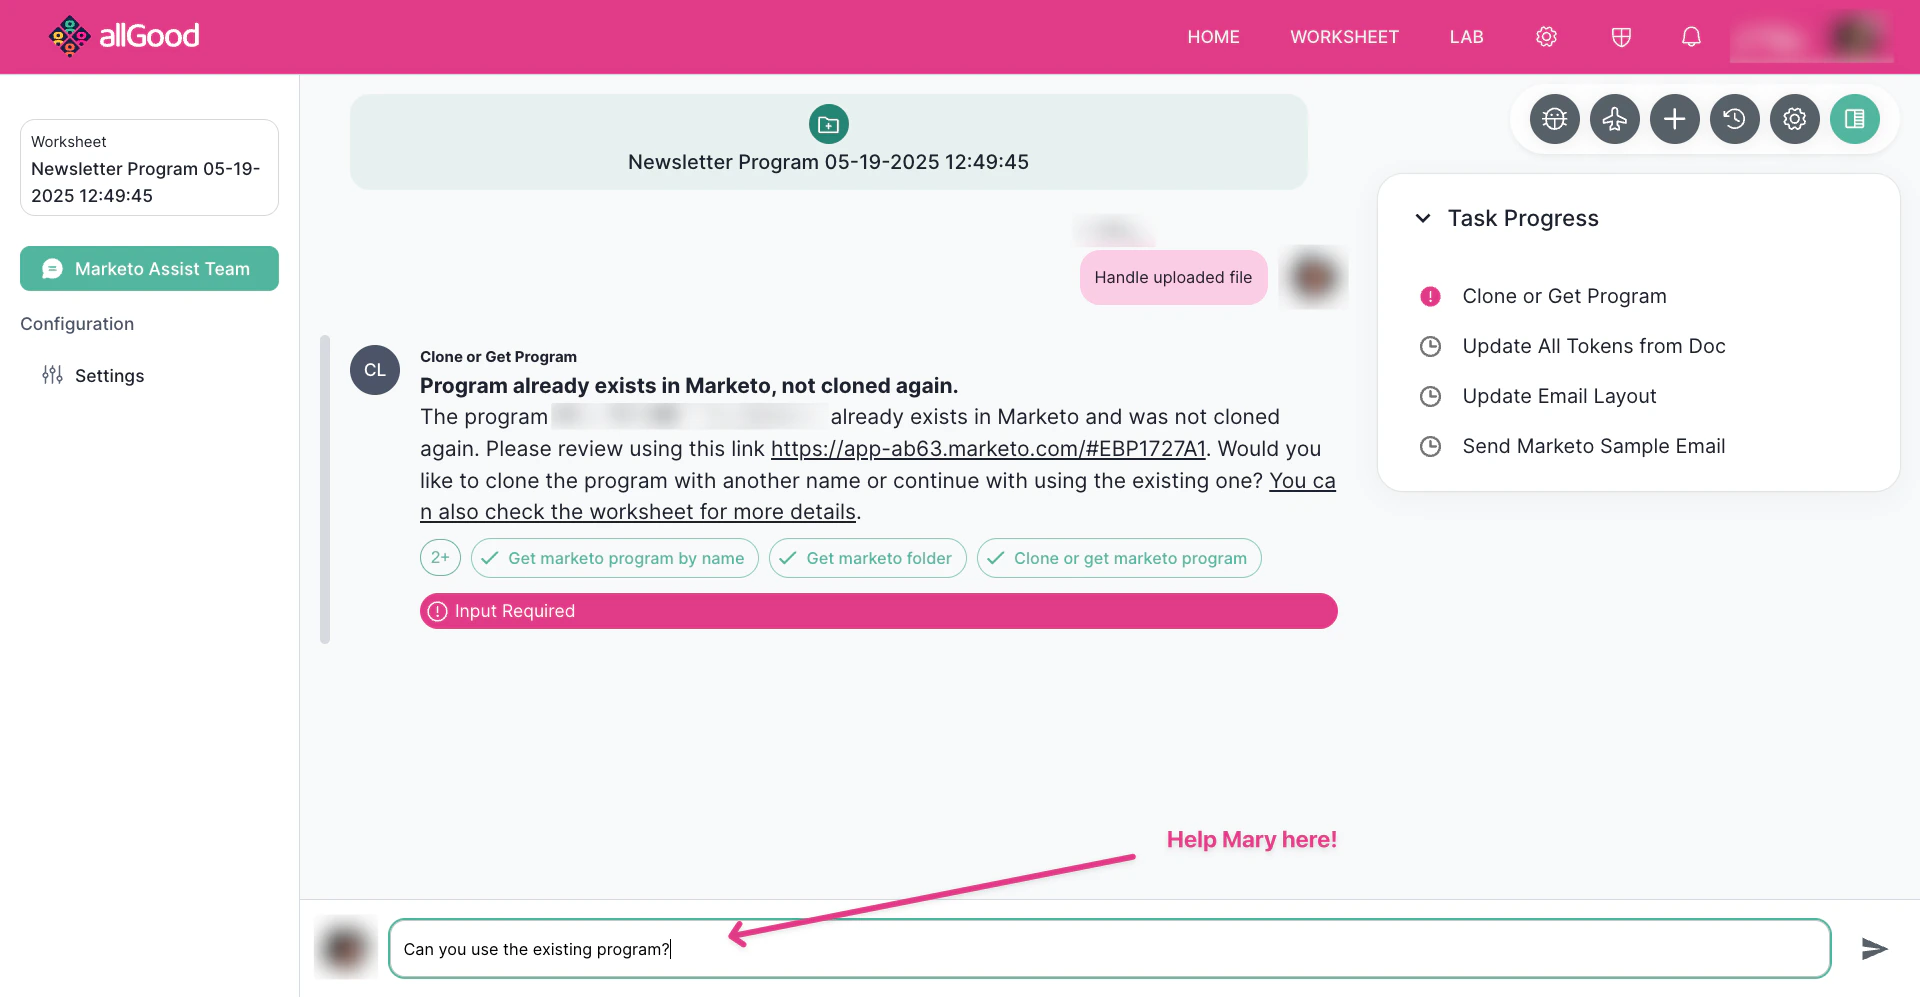Click the exclamation icon in Input Required bar
The height and width of the screenshot is (997, 1920).
coord(437,611)
